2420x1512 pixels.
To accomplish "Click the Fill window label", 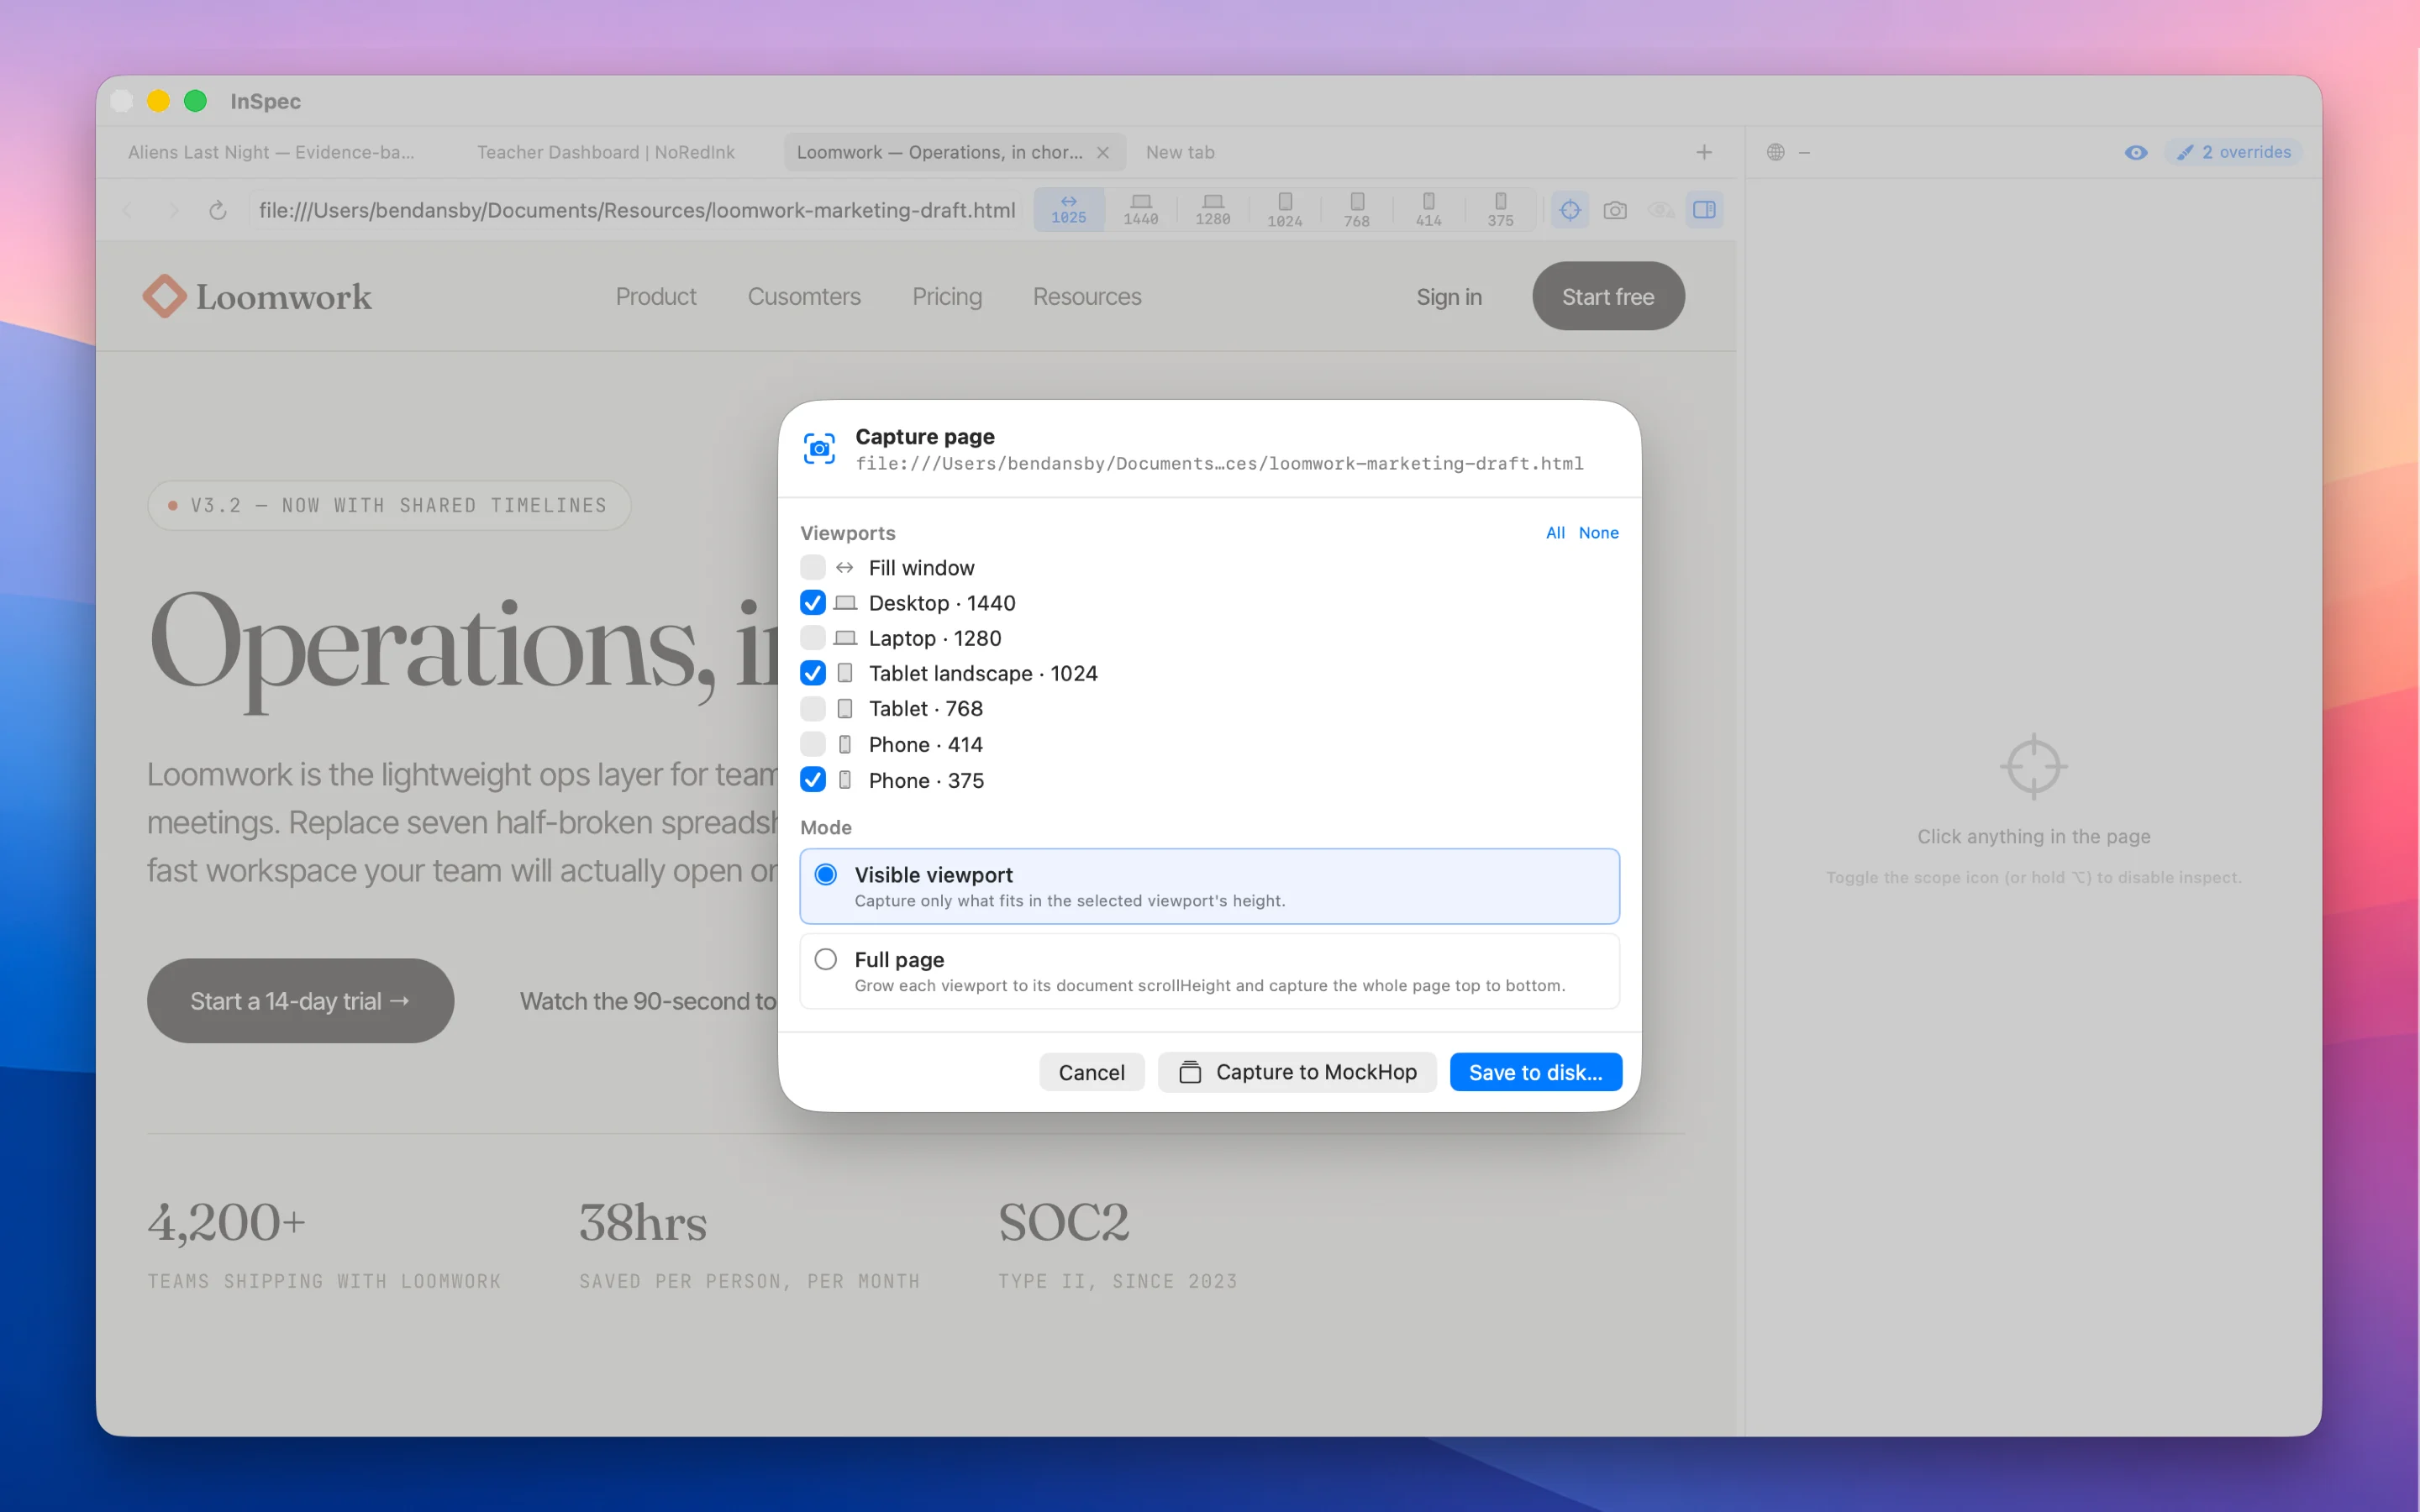I will click(921, 567).
